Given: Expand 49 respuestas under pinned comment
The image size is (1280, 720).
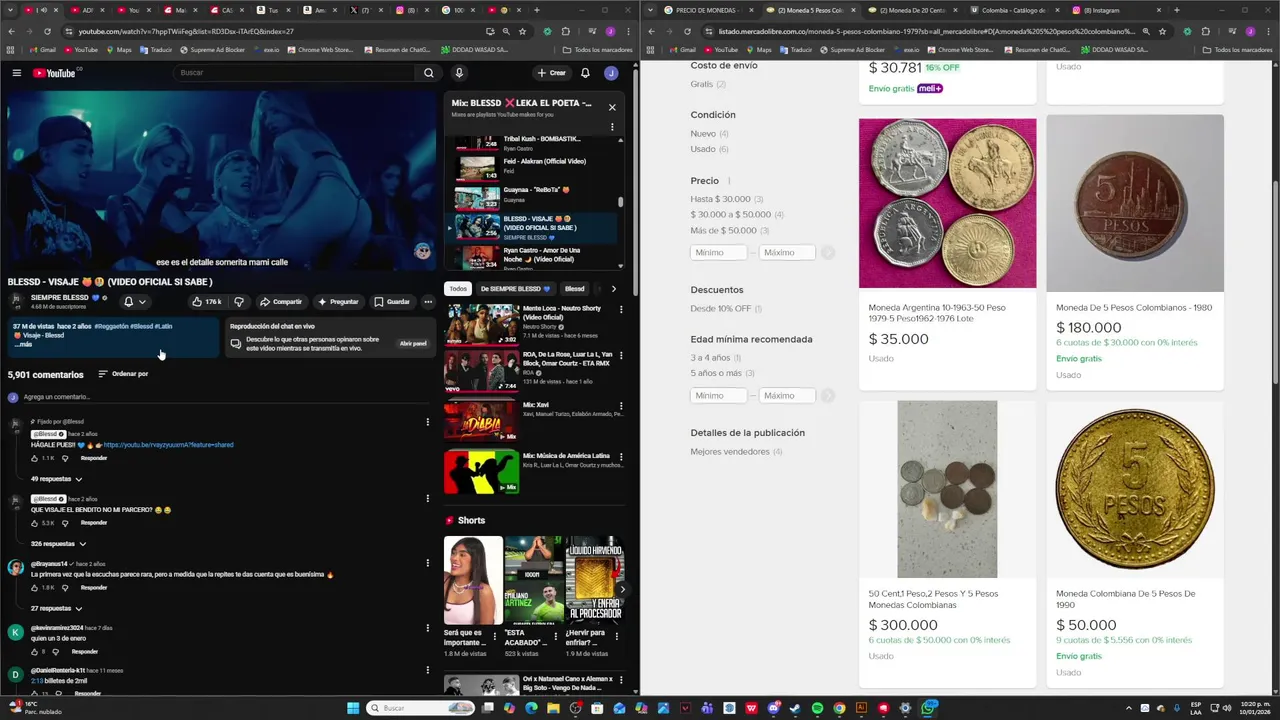Looking at the screenshot, I should [56, 479].
